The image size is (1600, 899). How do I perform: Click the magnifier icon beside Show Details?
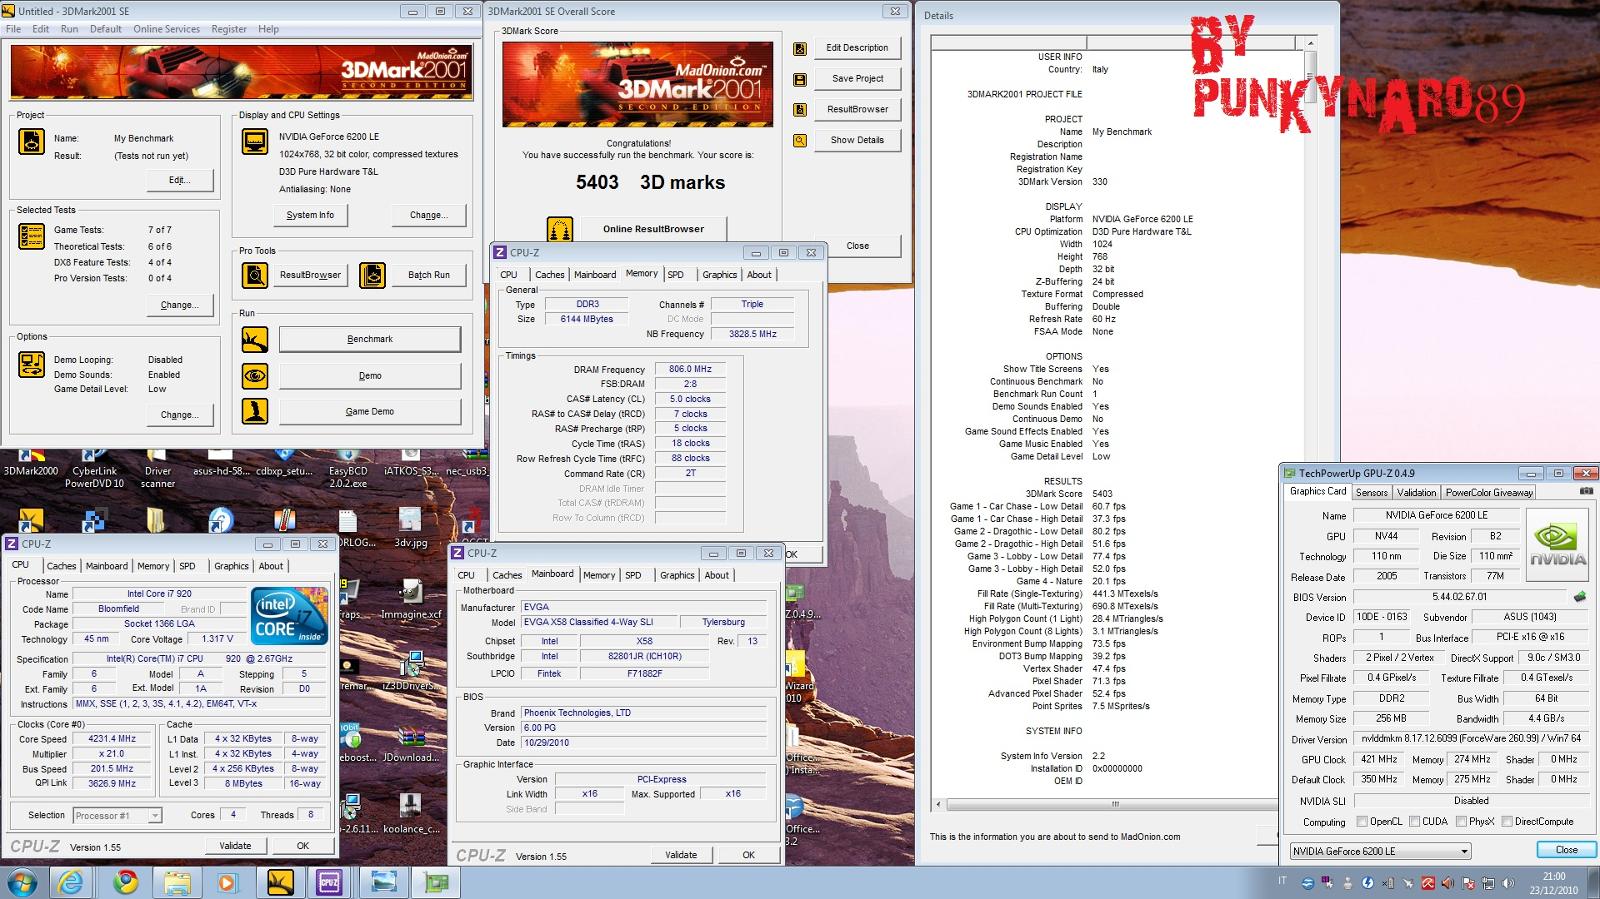click(x=800, y=140)
